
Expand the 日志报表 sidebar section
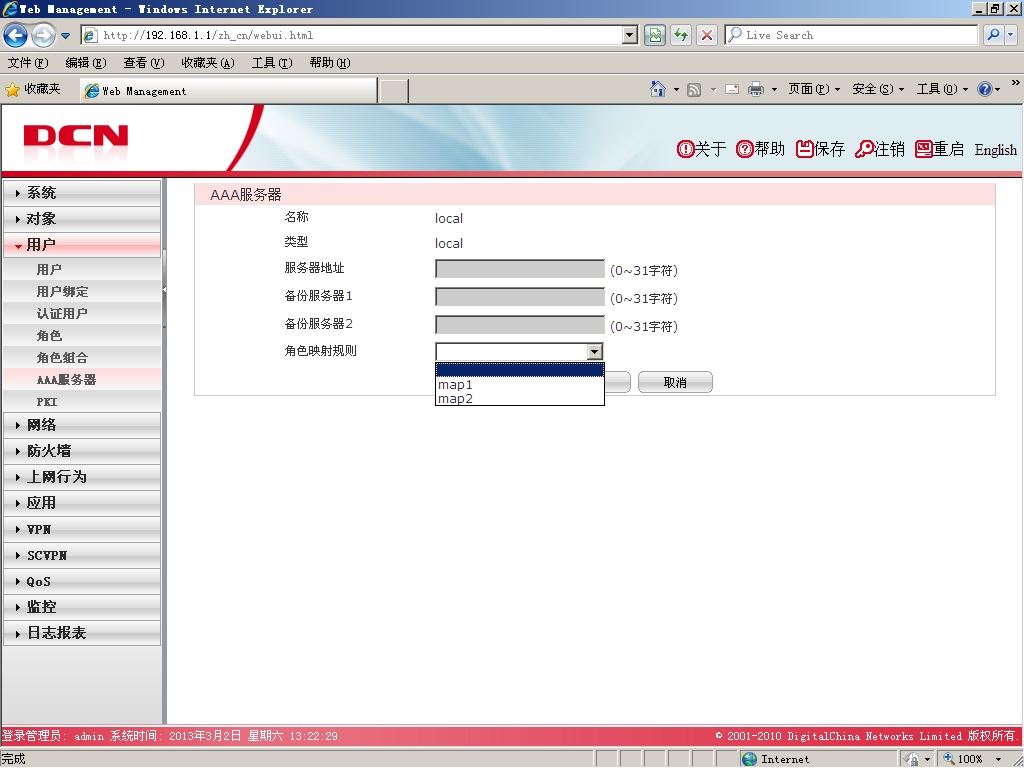(x=82, y=633)
